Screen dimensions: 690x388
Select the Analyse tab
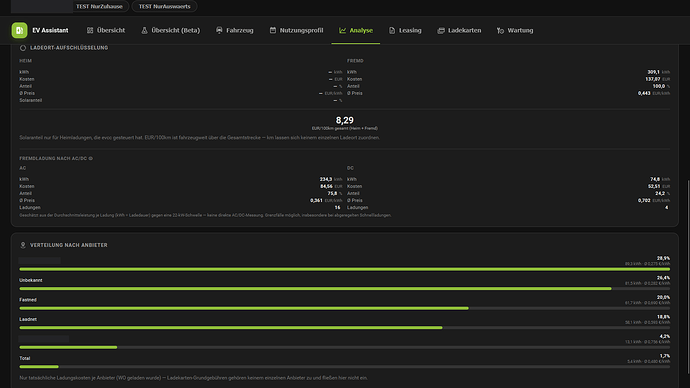[356, 30]
